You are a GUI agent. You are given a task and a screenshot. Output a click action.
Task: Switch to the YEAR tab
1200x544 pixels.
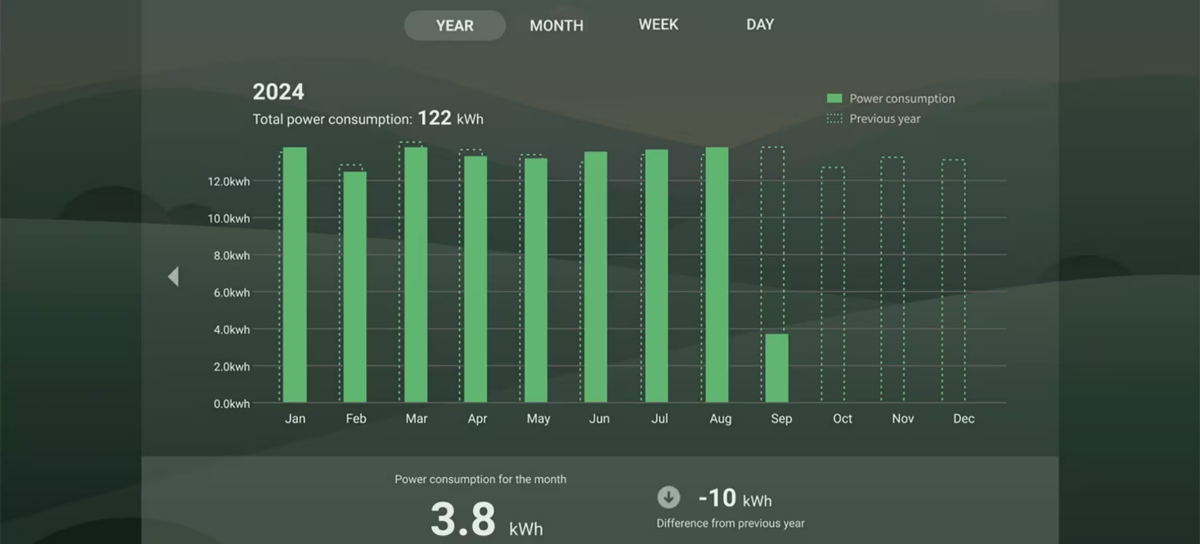coord(455,25)
